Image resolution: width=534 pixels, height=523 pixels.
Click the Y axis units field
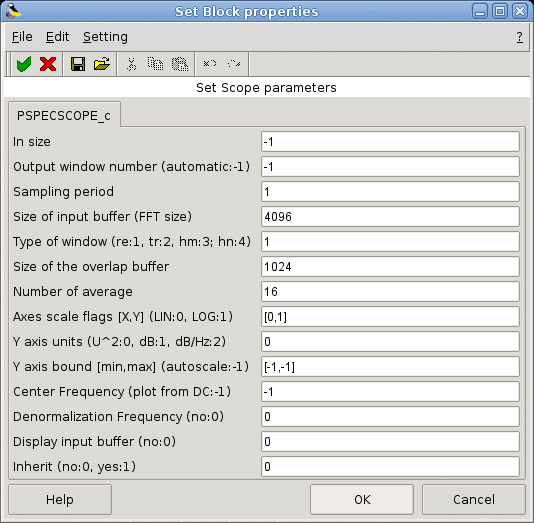point(390,342)
